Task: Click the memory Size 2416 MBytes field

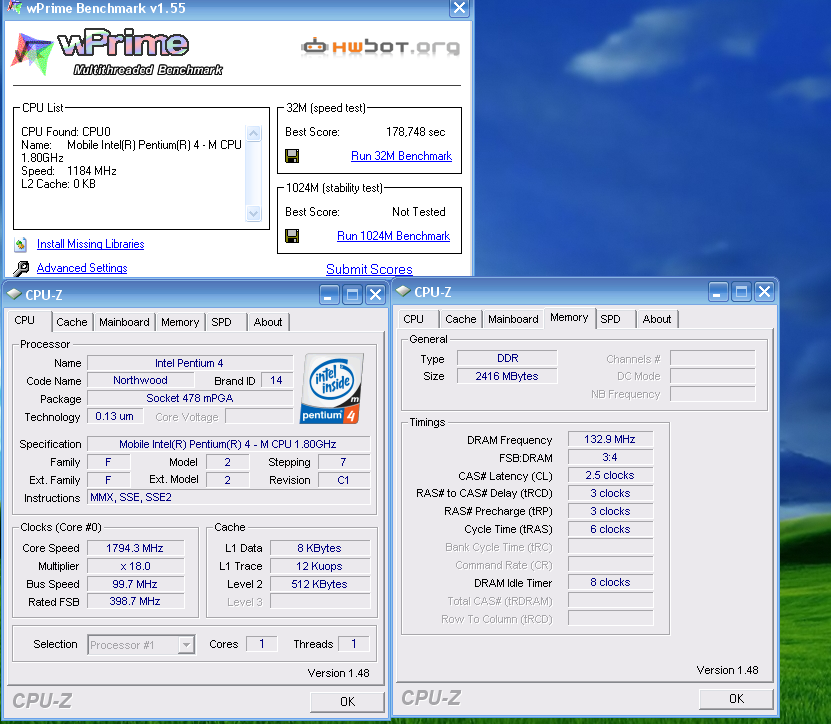Action: tap(507, 376)
